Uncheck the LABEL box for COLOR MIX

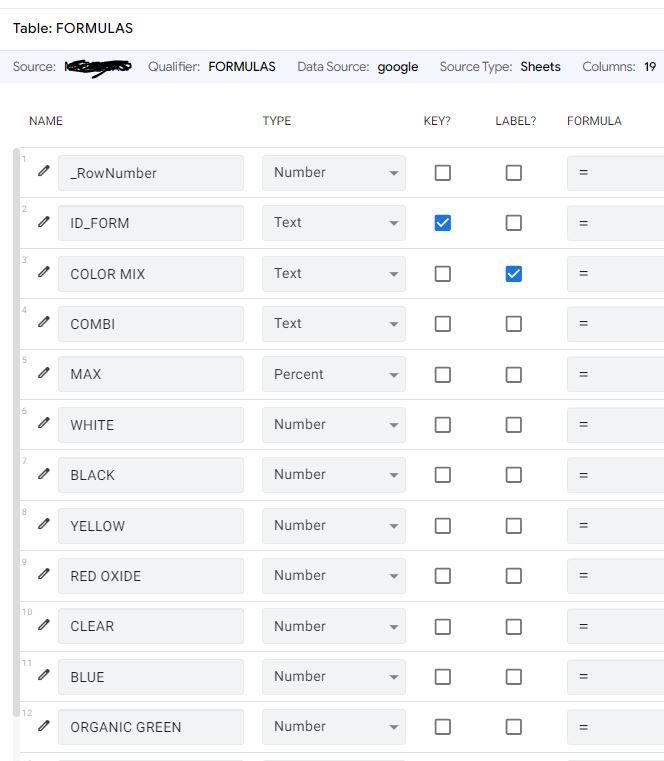(514, 274)
